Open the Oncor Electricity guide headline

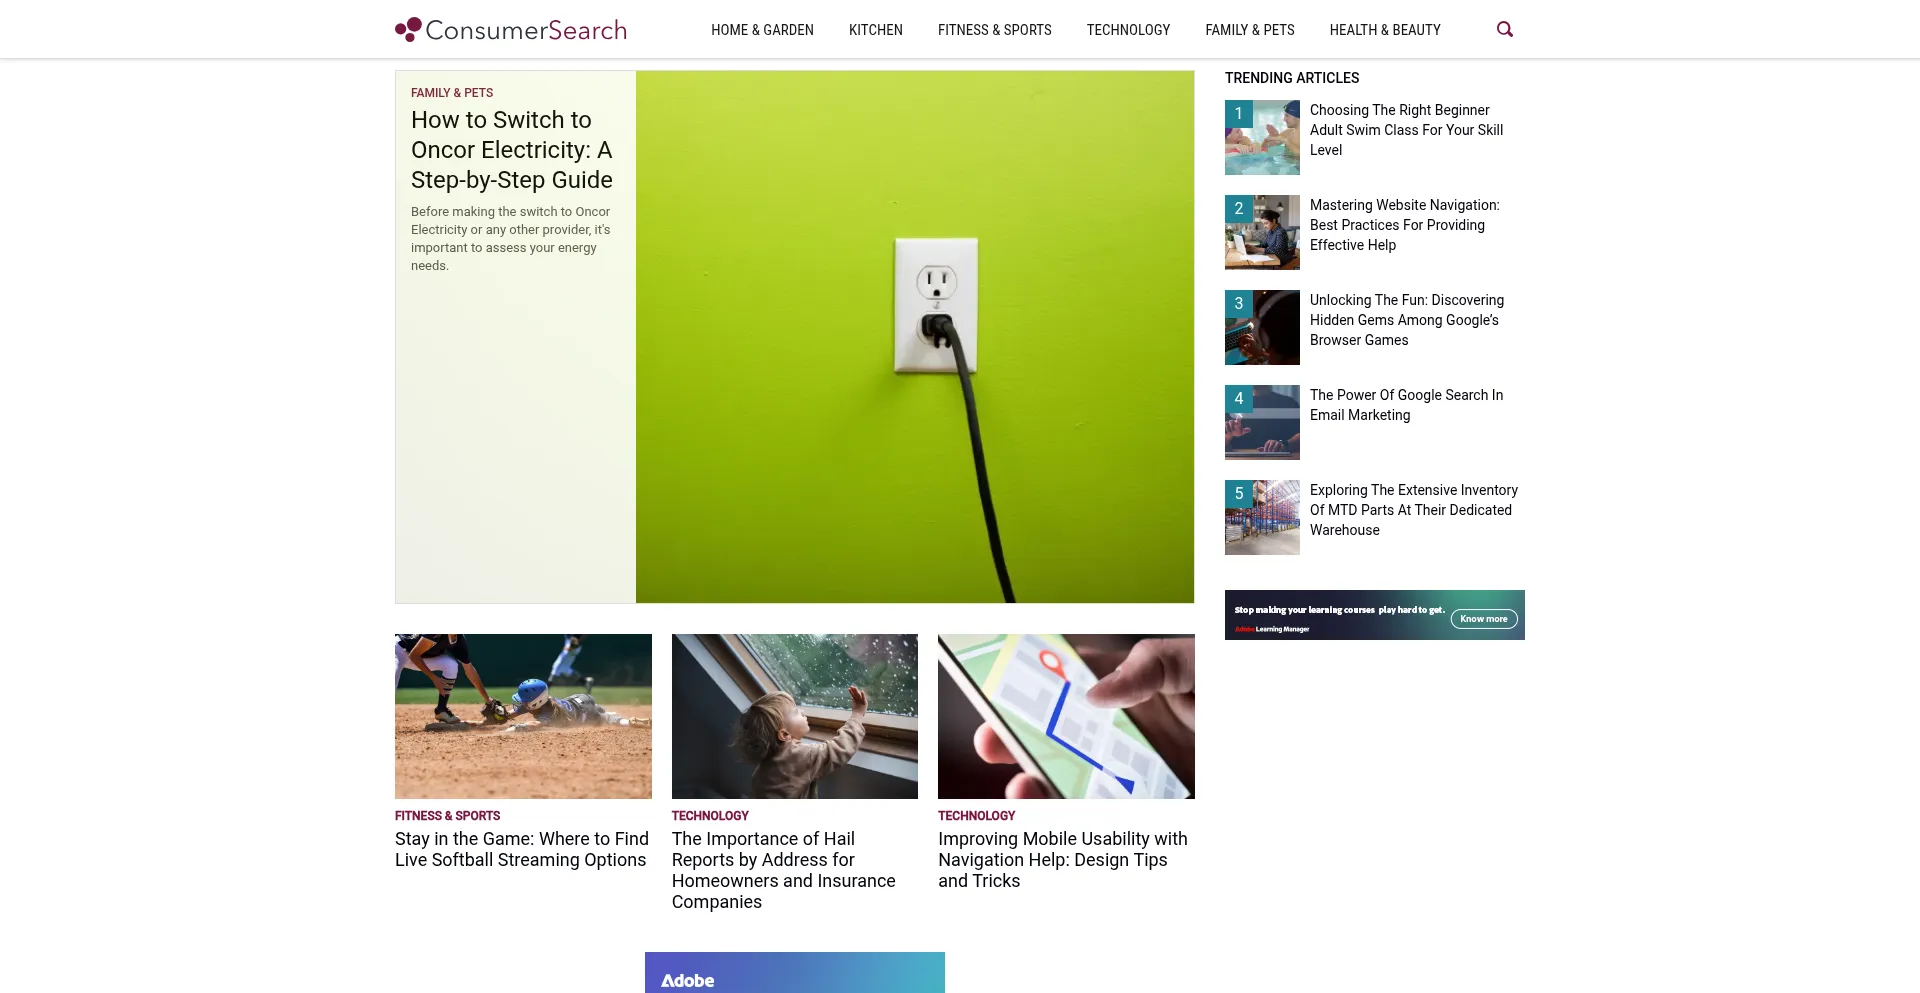512,150
